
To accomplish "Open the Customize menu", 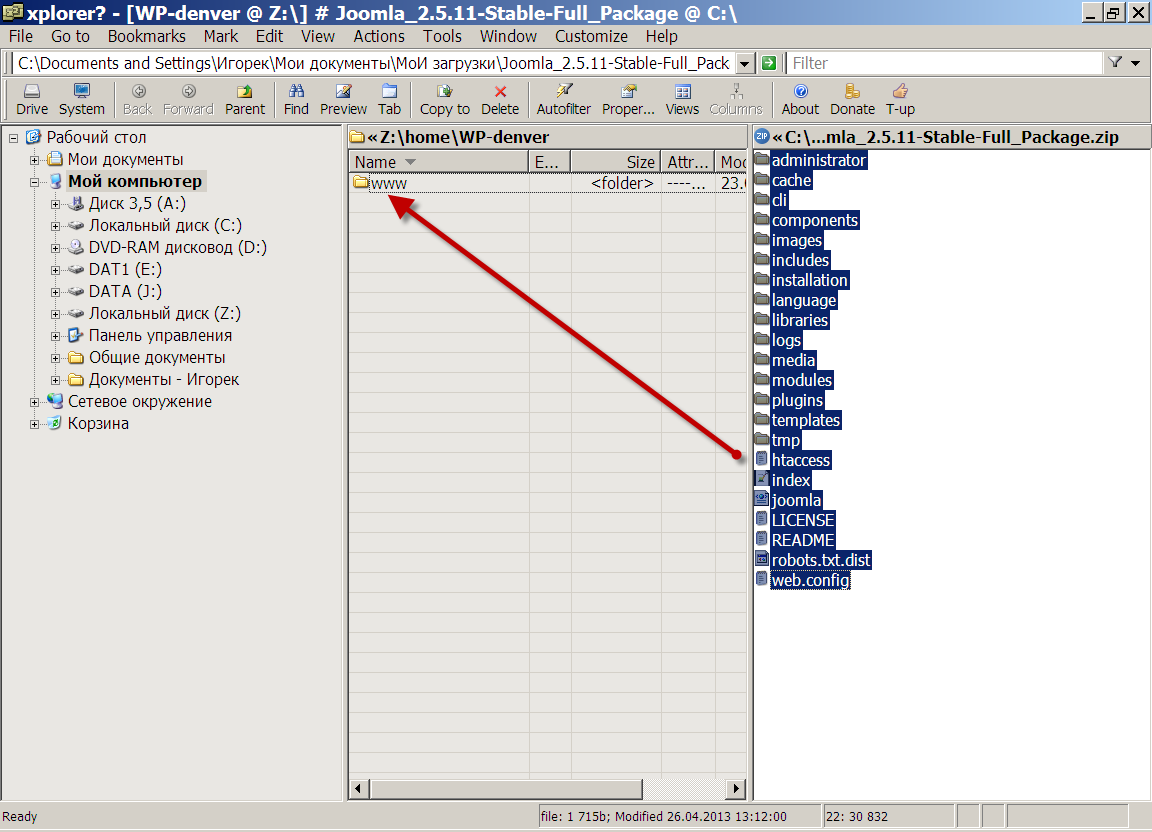I will [591, 36].
